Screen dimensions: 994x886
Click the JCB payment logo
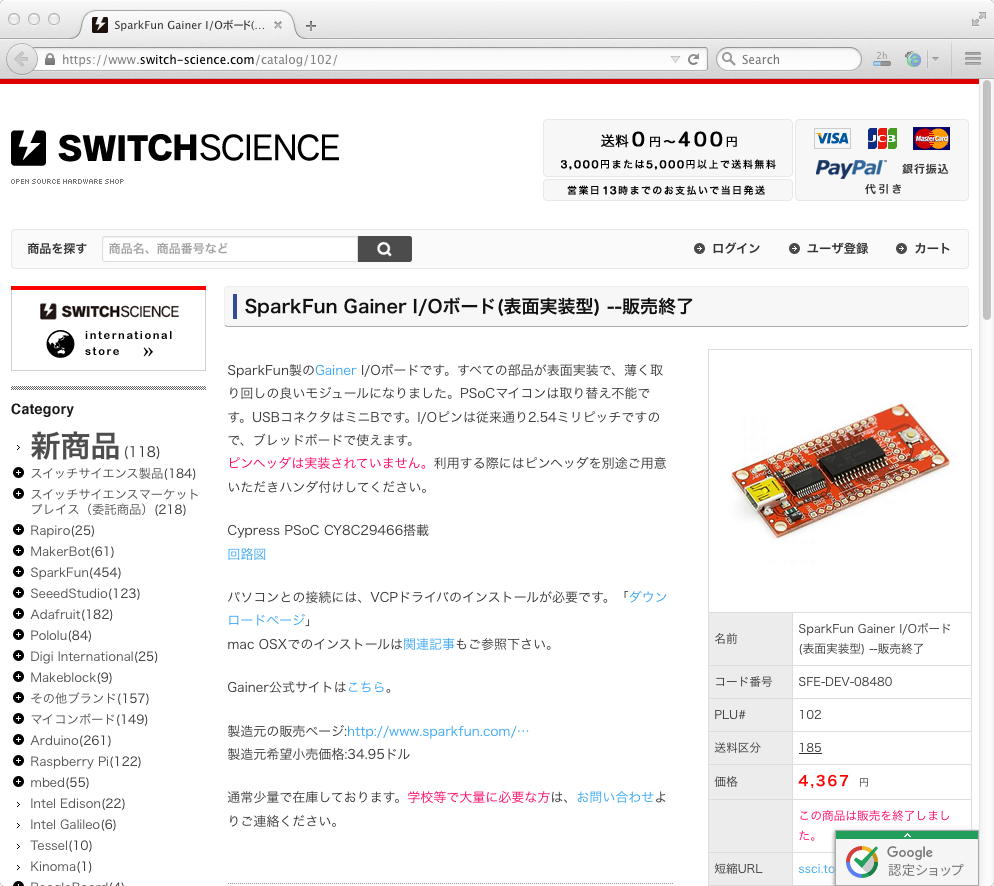coord(882,138)
